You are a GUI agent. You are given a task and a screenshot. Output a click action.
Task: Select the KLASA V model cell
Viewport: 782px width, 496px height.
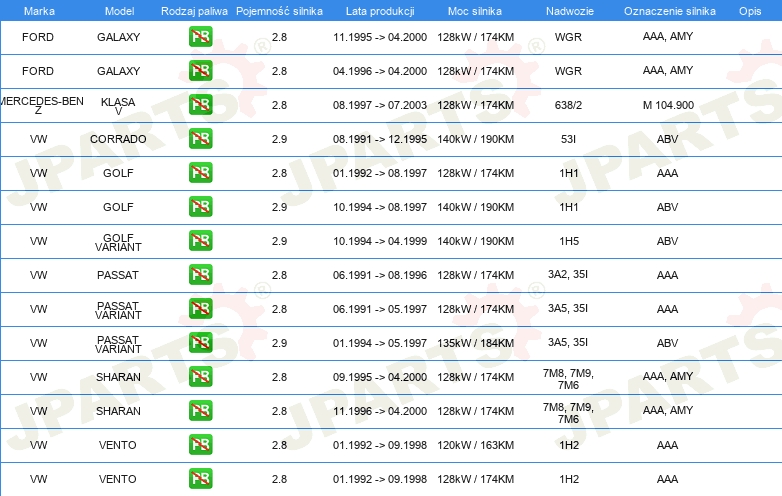click(118, 106)
